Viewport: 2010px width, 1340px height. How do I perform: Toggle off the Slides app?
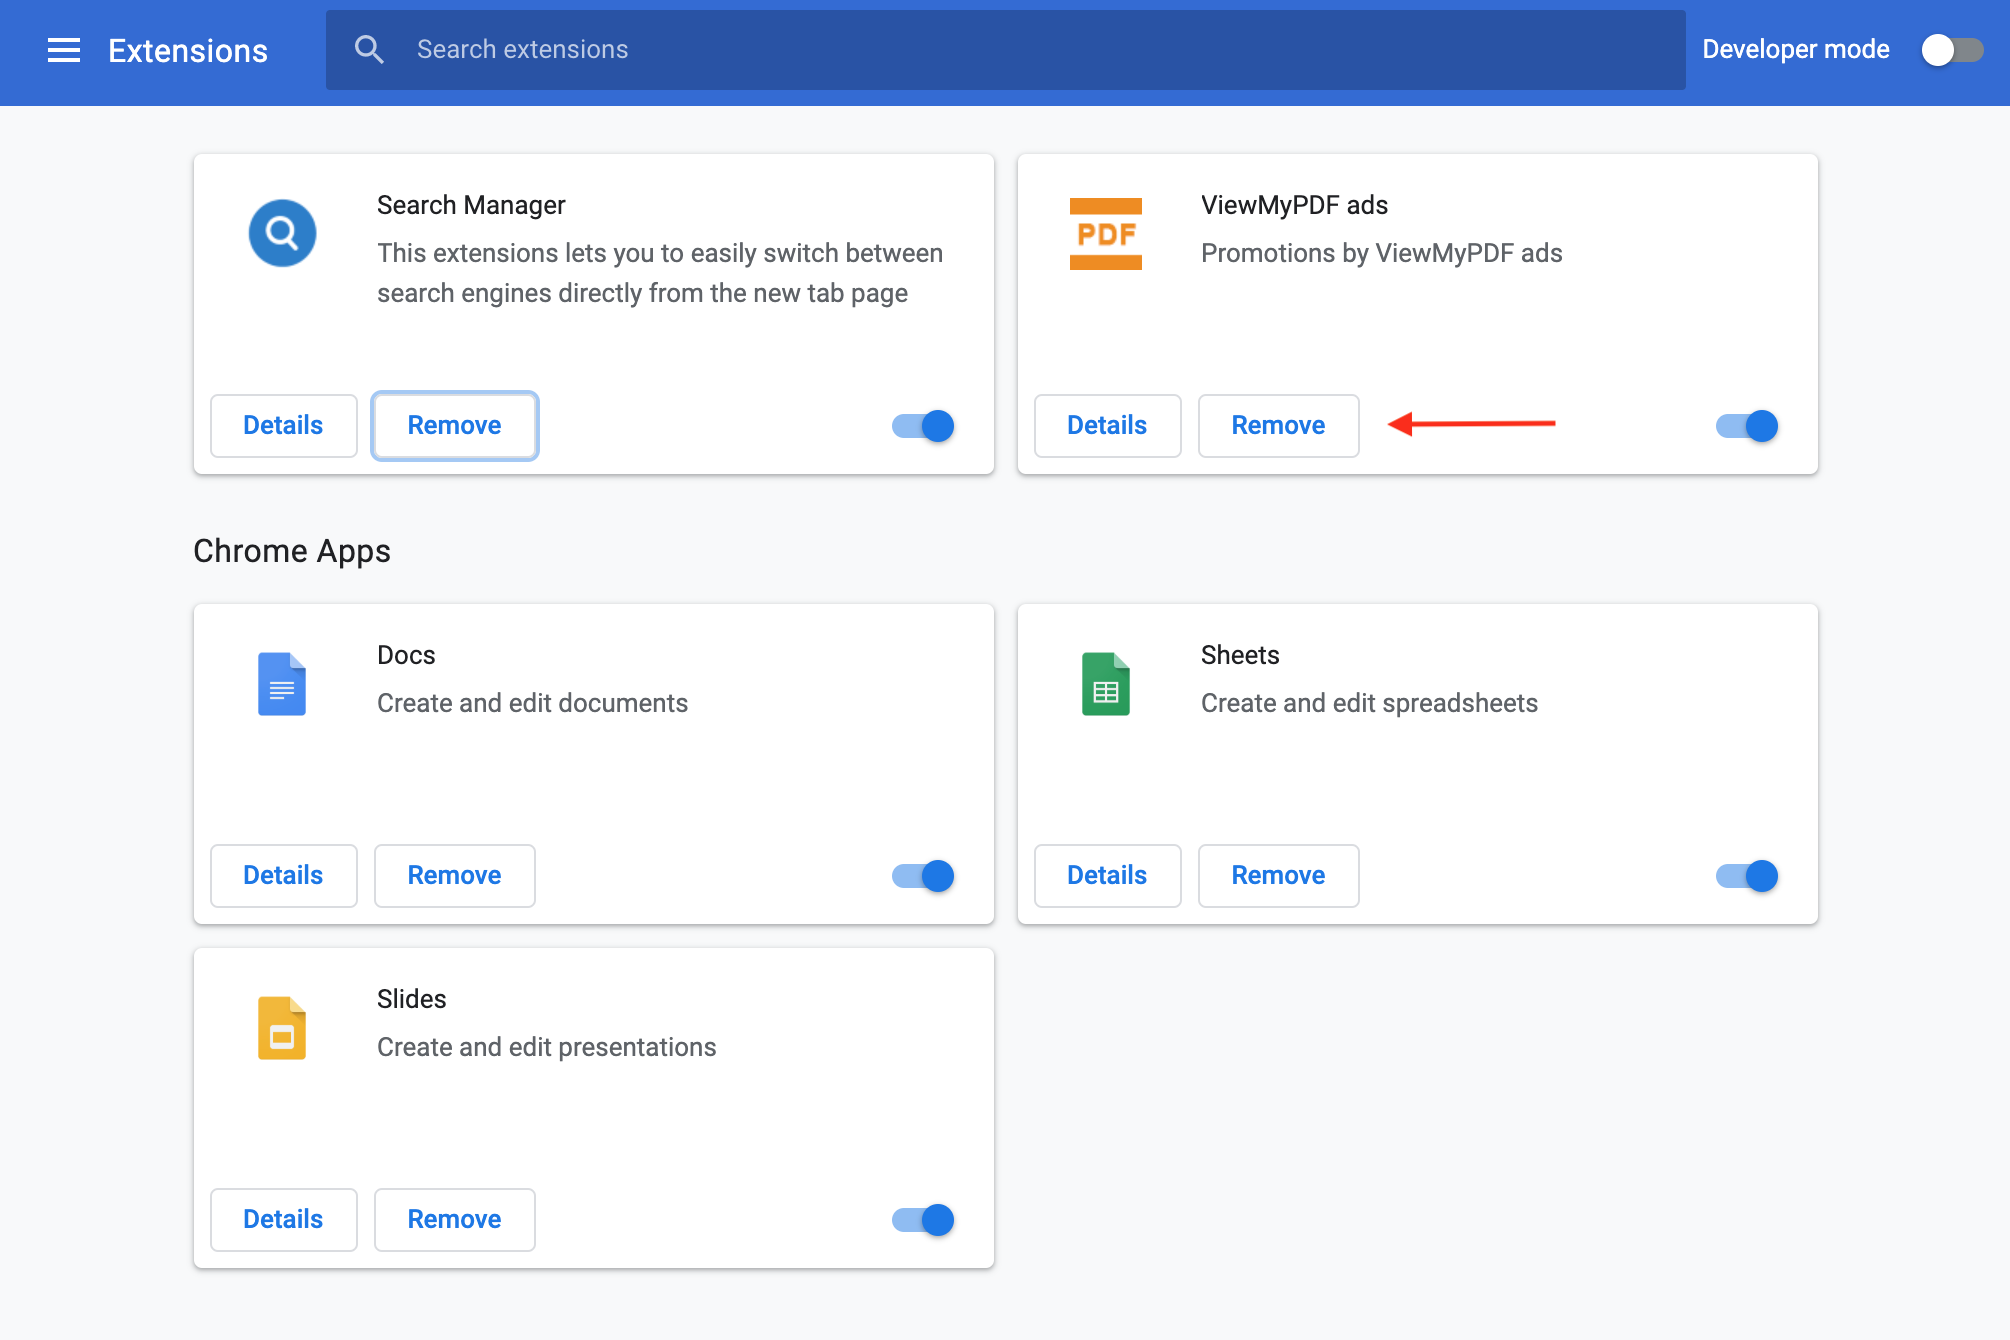click(923, 1220)
